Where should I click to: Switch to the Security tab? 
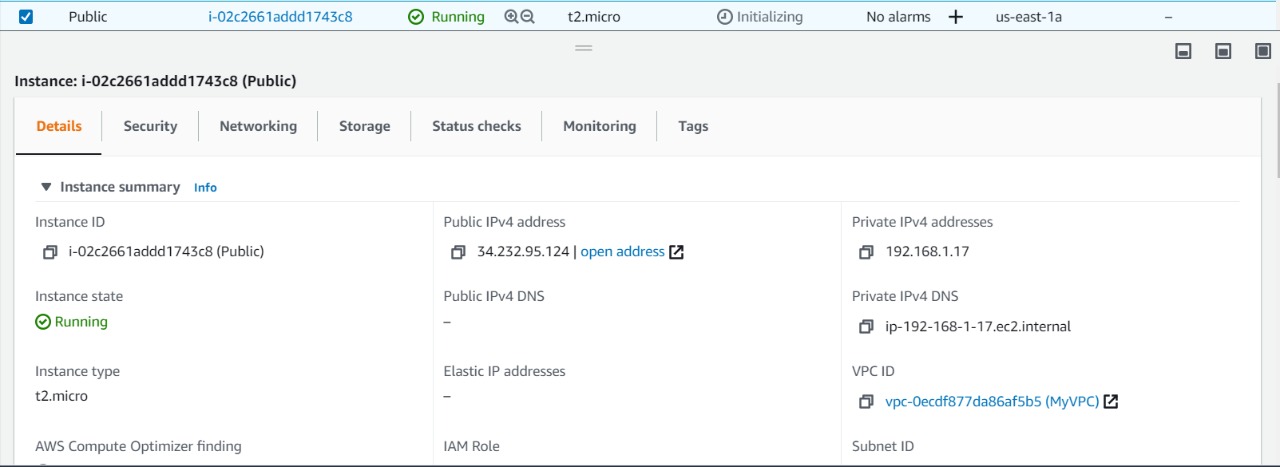click(150, 126)
